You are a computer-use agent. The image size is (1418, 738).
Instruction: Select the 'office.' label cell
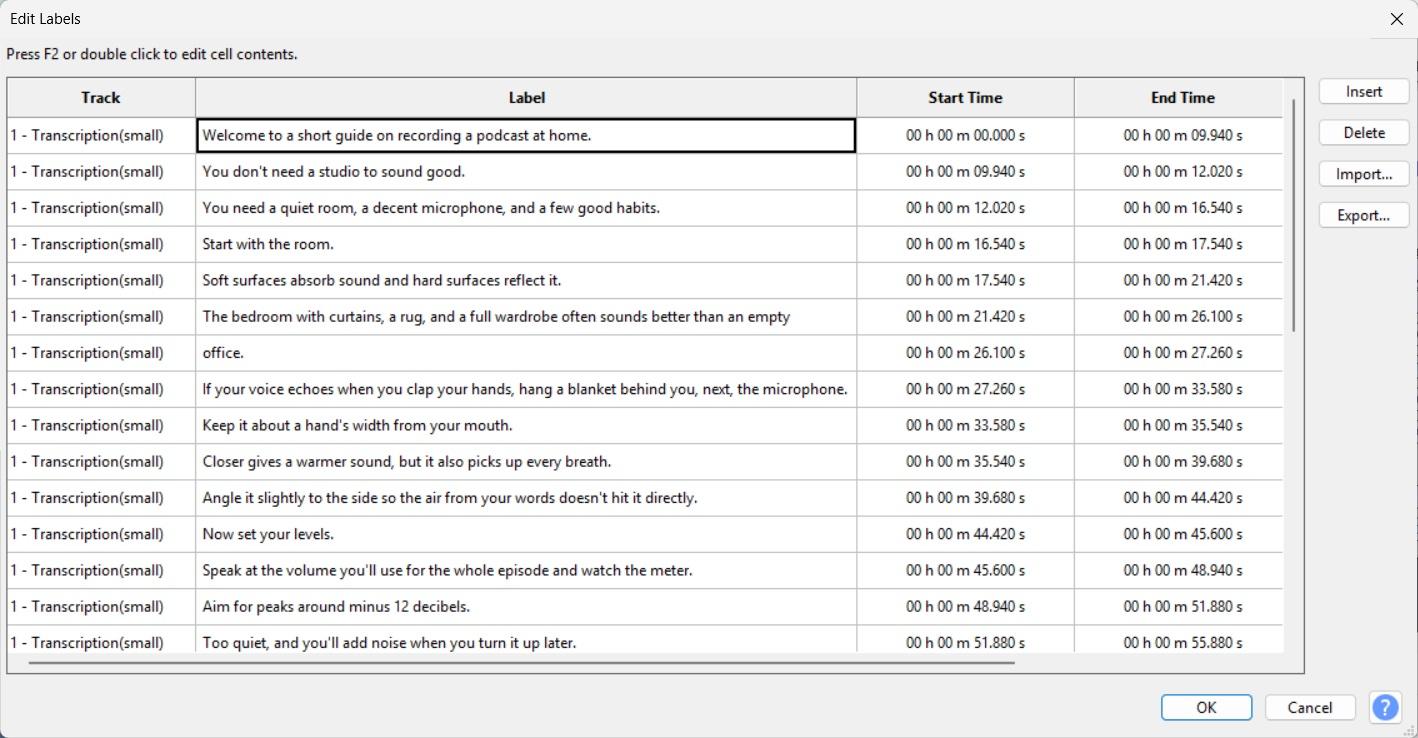[x=526, y=353]
